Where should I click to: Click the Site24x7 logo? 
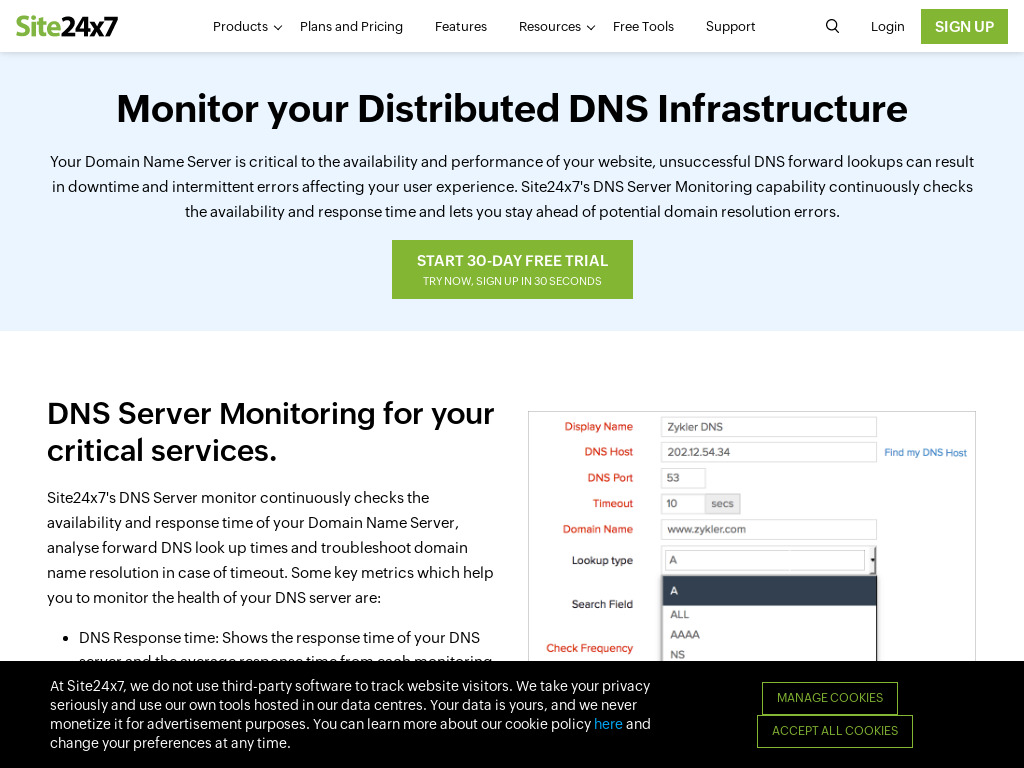[x=67, y=26]
